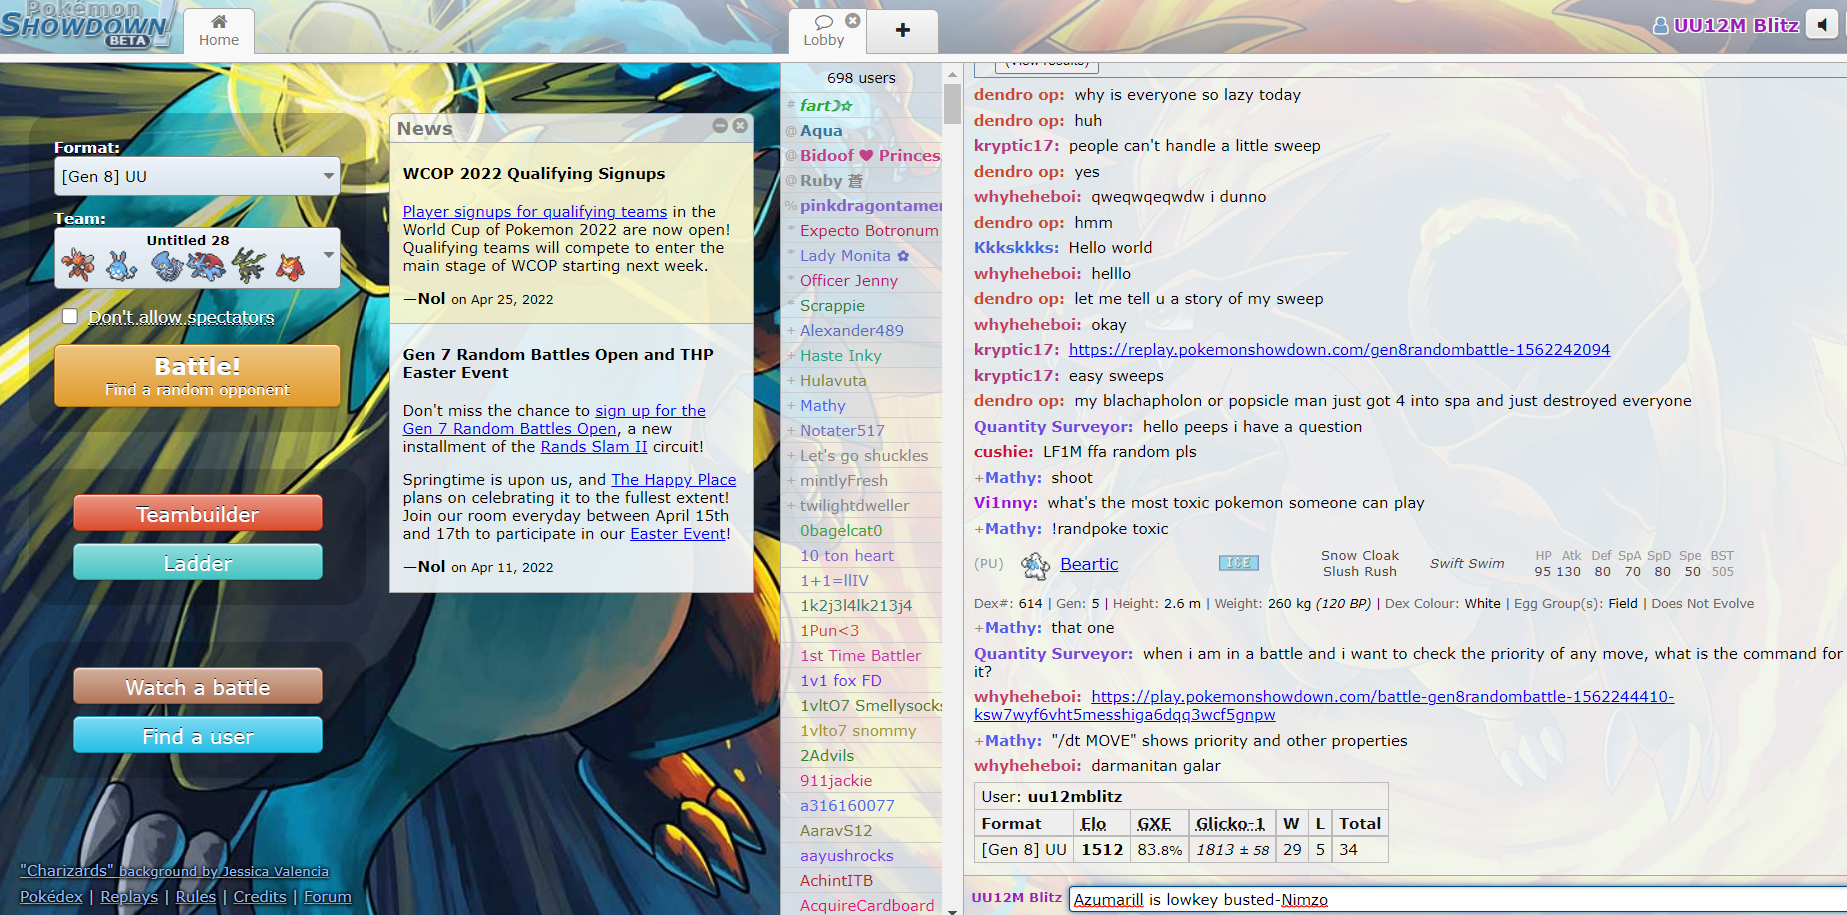Viewport: 1847px width, 915px height.
Task: Select user Alexander489 in the list
Action: [x=862, y=330]
